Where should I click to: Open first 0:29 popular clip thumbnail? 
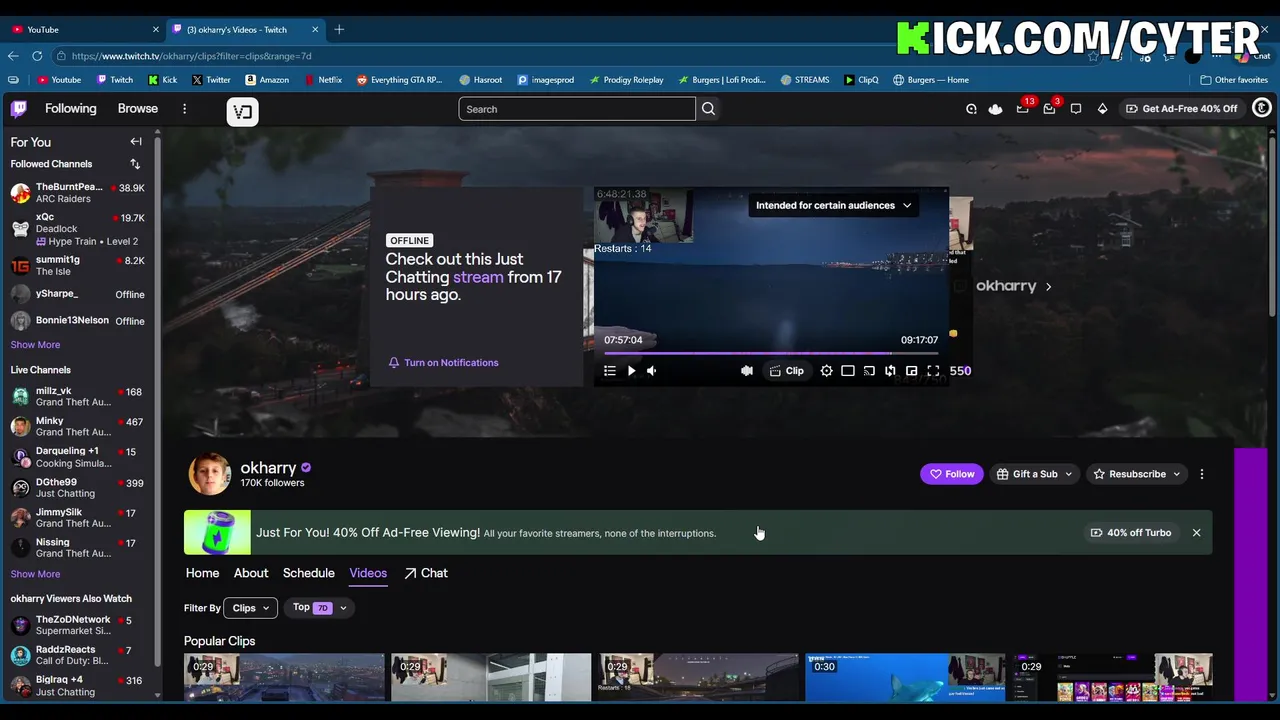pos(284,677)
